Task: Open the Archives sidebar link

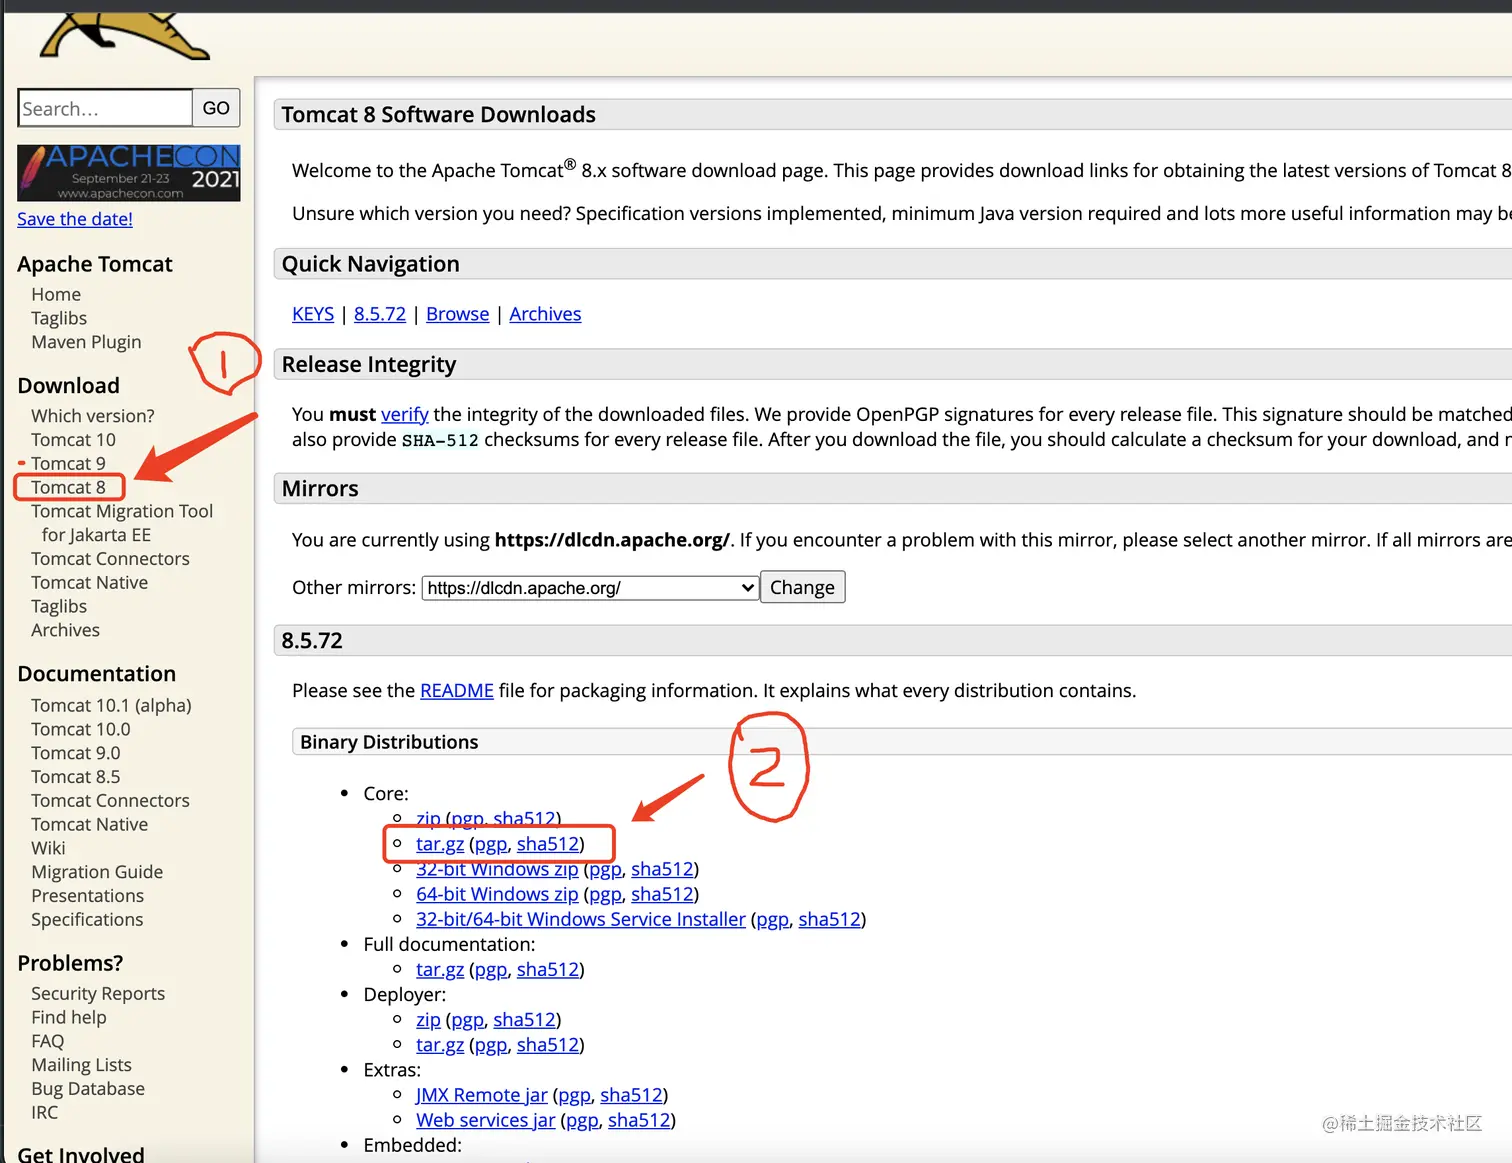Action: click(x=65, y=630)
